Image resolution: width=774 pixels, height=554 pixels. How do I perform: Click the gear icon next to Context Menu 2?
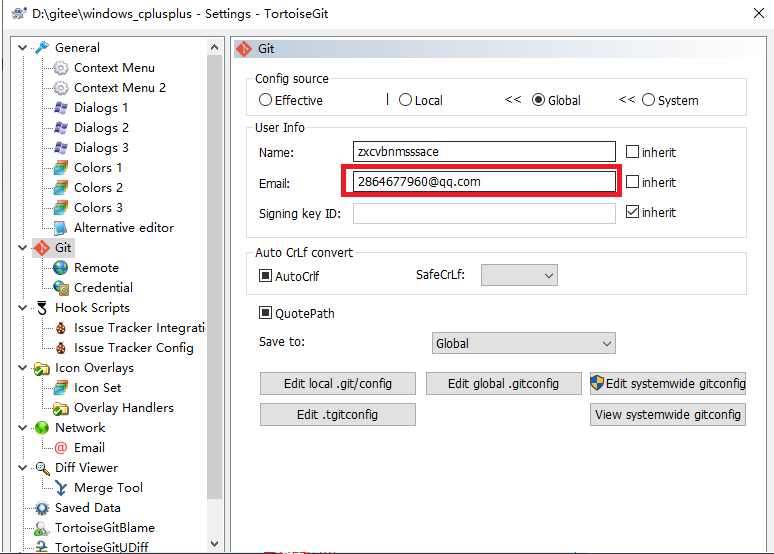pos(61,88)
